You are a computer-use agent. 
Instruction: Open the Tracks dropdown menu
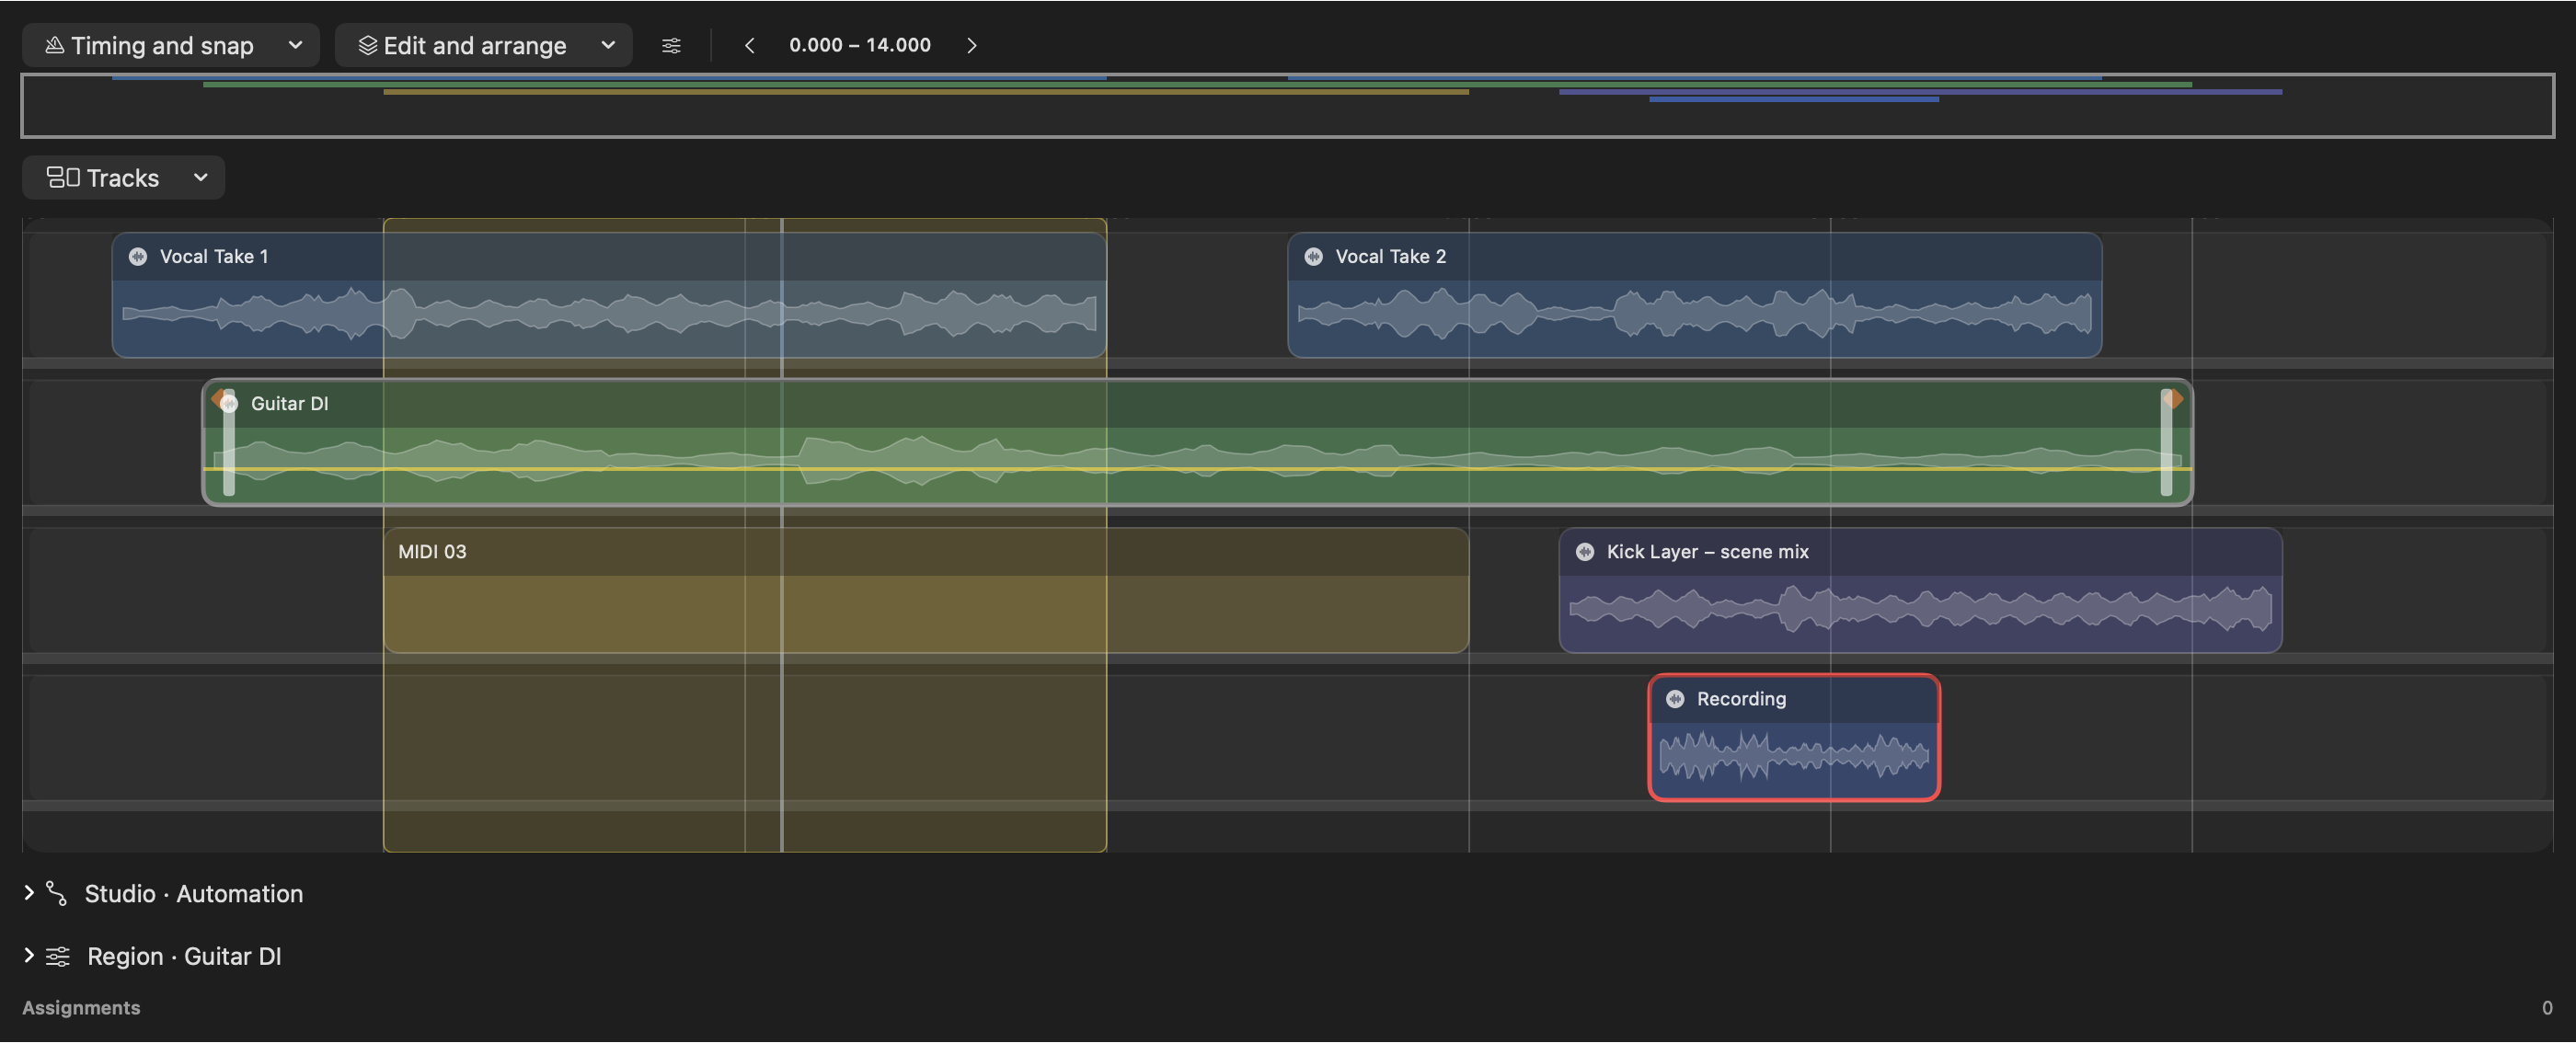pos(123,178)
